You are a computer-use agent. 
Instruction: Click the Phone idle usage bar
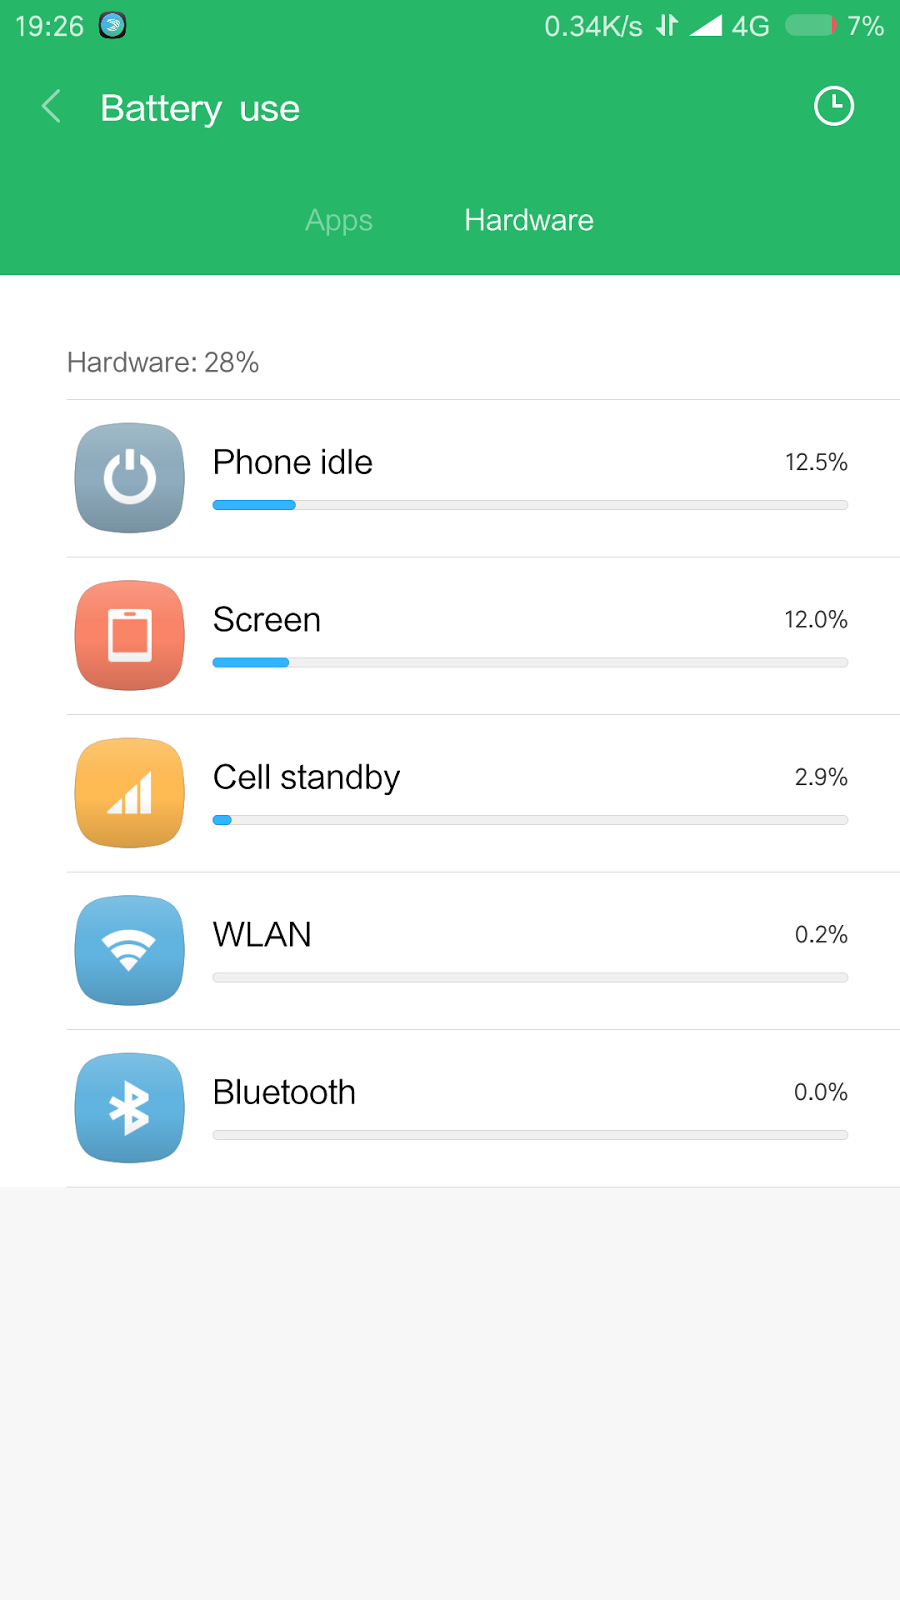click(x=530, y=505)
